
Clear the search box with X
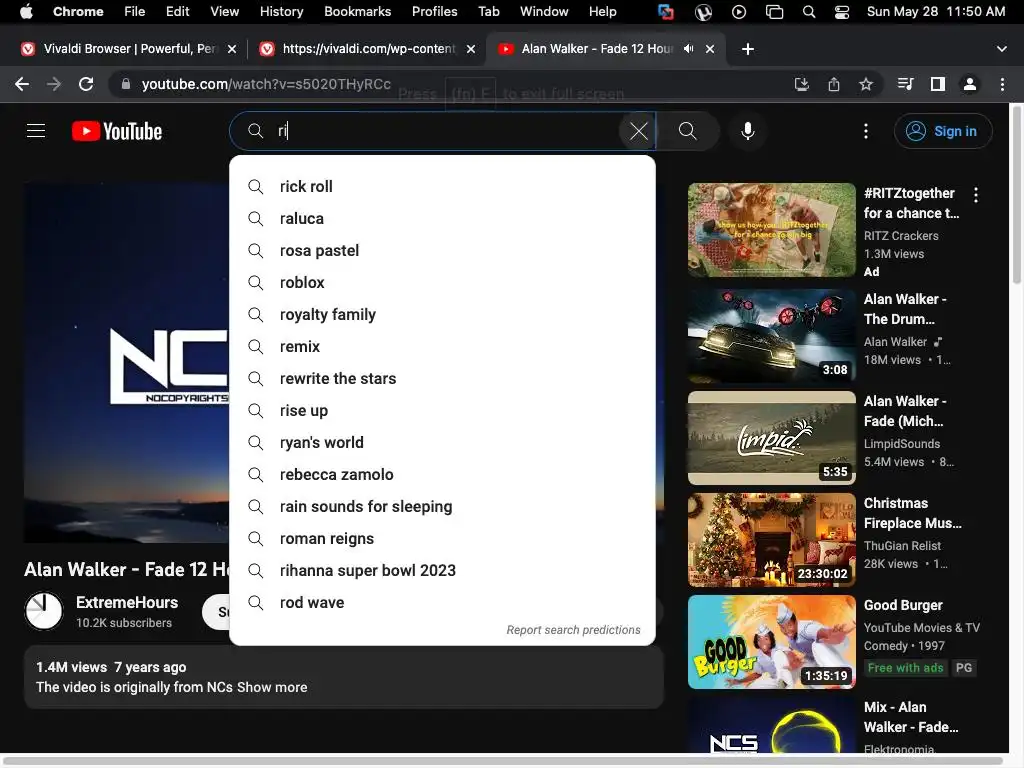click(x=638, y=131)
